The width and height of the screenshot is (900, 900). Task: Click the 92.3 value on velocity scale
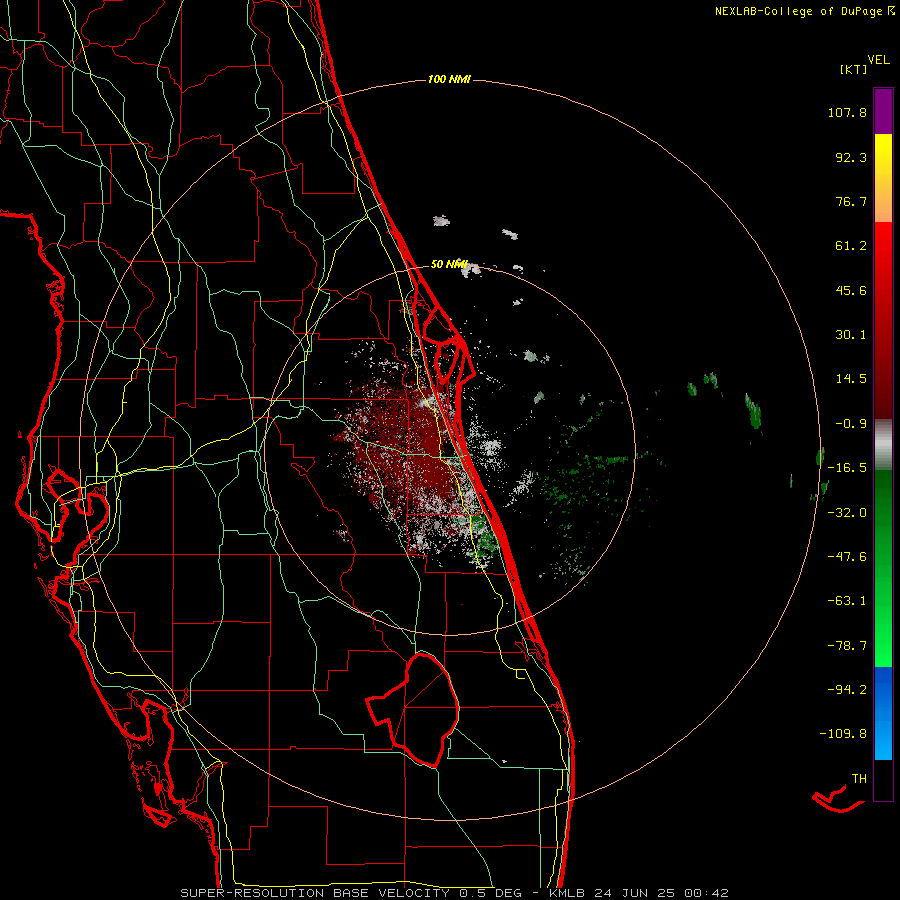pos(851,157)
